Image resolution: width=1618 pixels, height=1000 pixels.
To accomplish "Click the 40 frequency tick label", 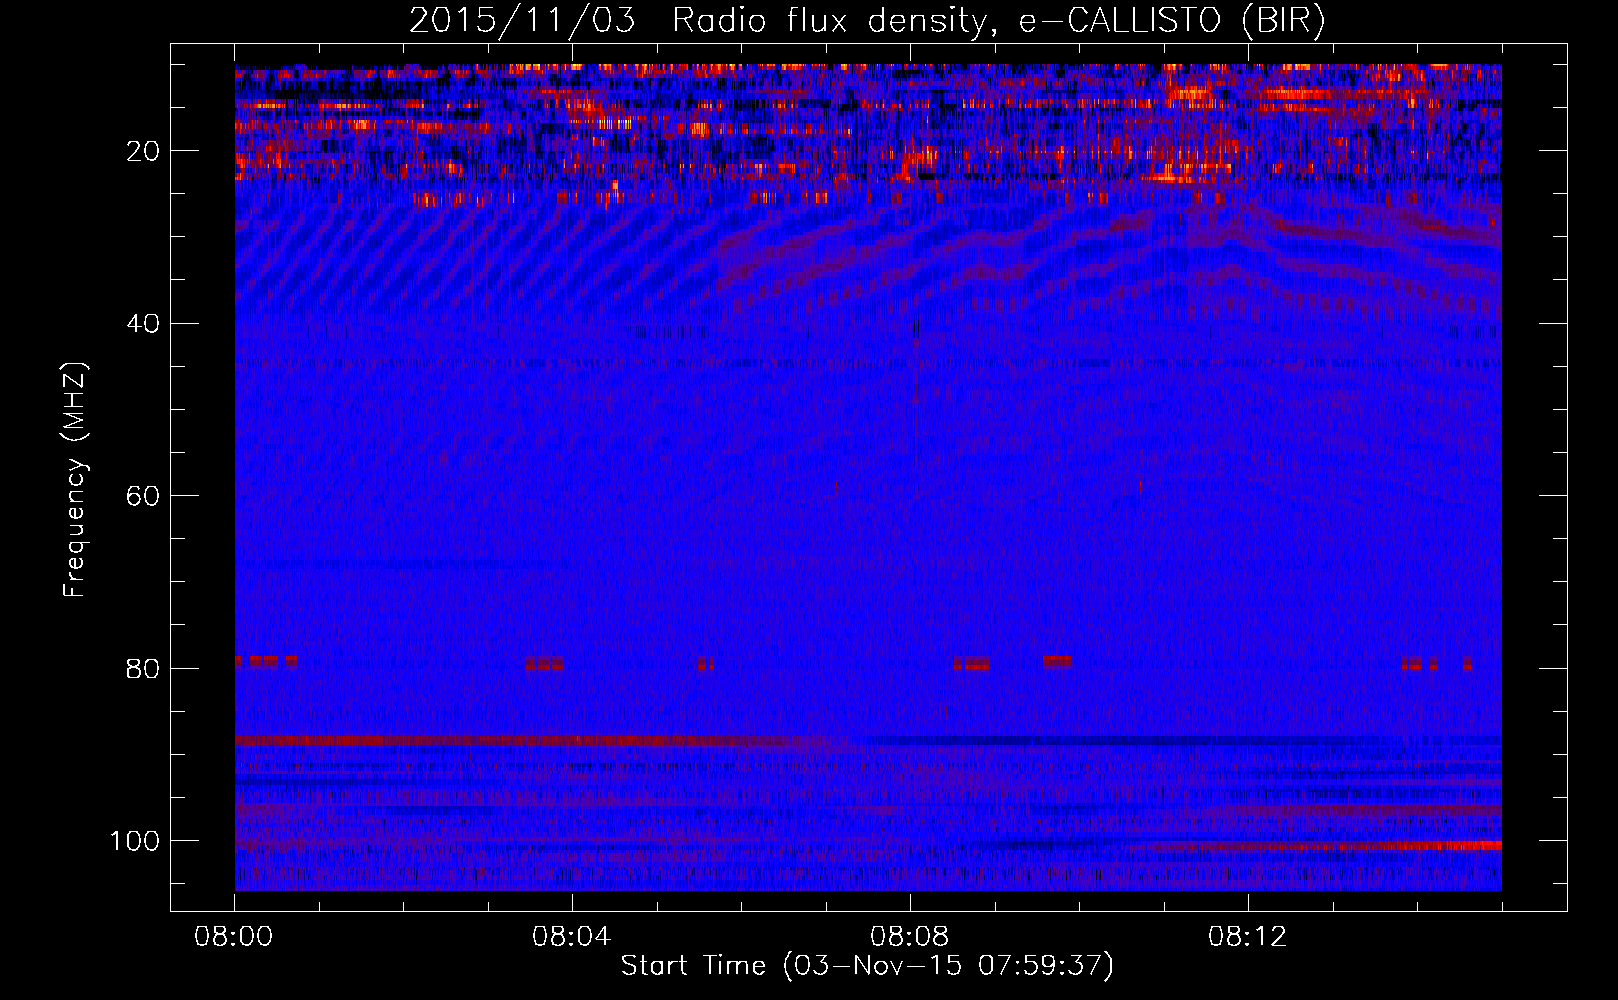I will (144, 324).
